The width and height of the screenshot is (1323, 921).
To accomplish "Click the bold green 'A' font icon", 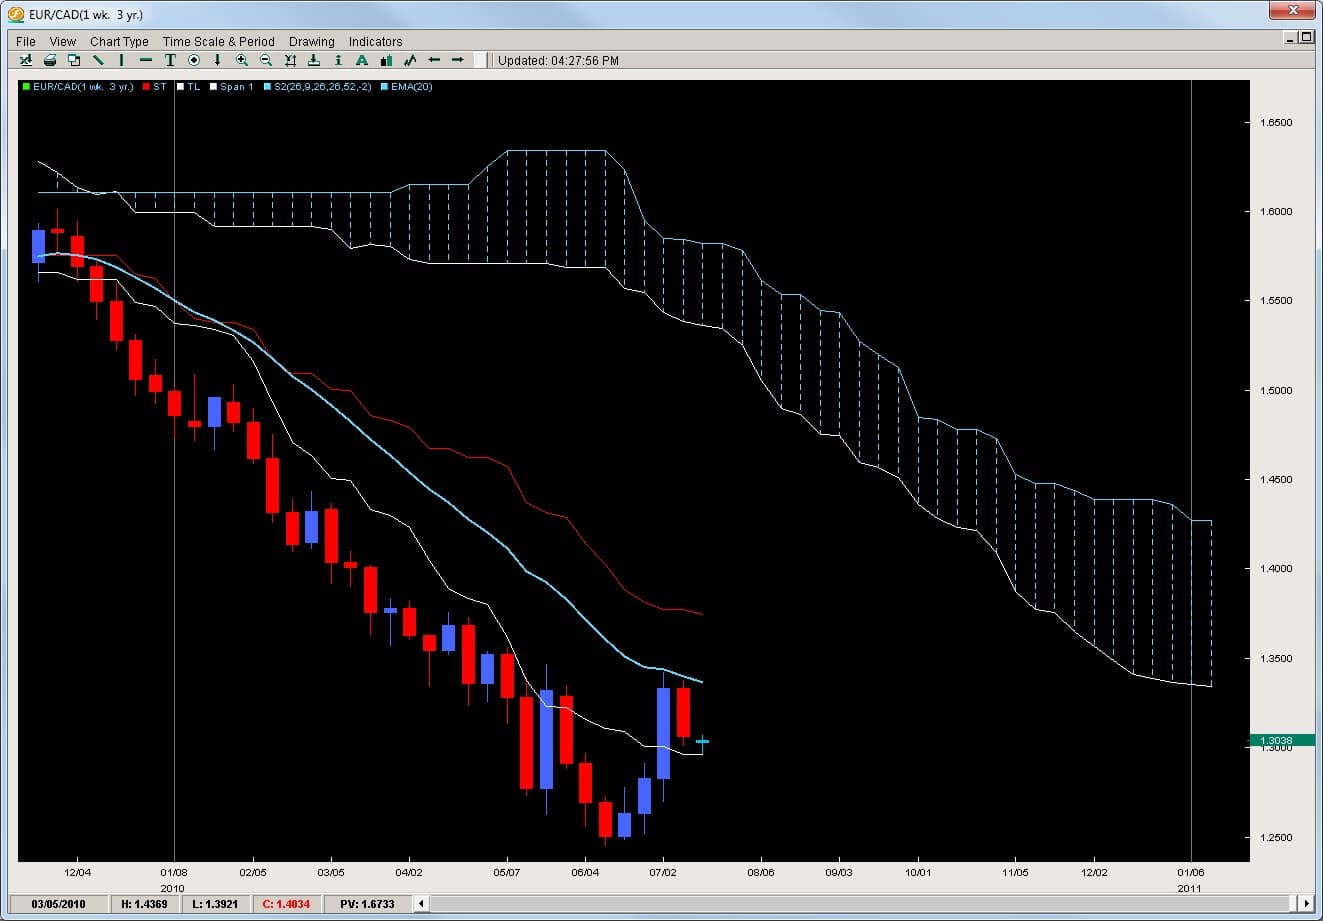I will (x=362, y=60).
